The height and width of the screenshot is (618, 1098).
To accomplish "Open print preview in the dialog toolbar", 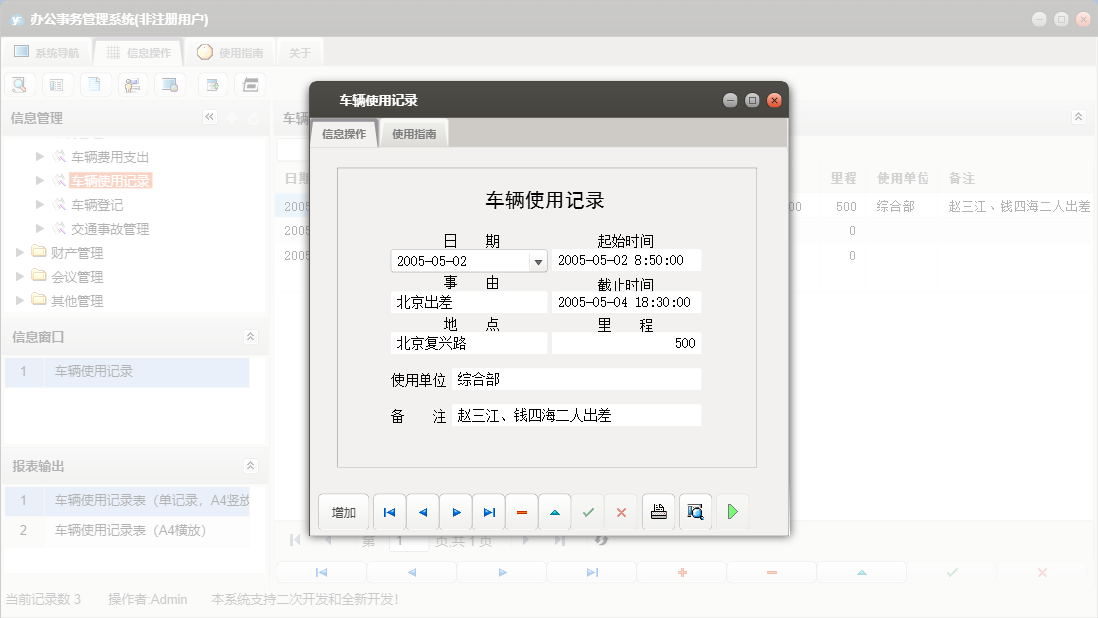I will [x=694, y=511].
